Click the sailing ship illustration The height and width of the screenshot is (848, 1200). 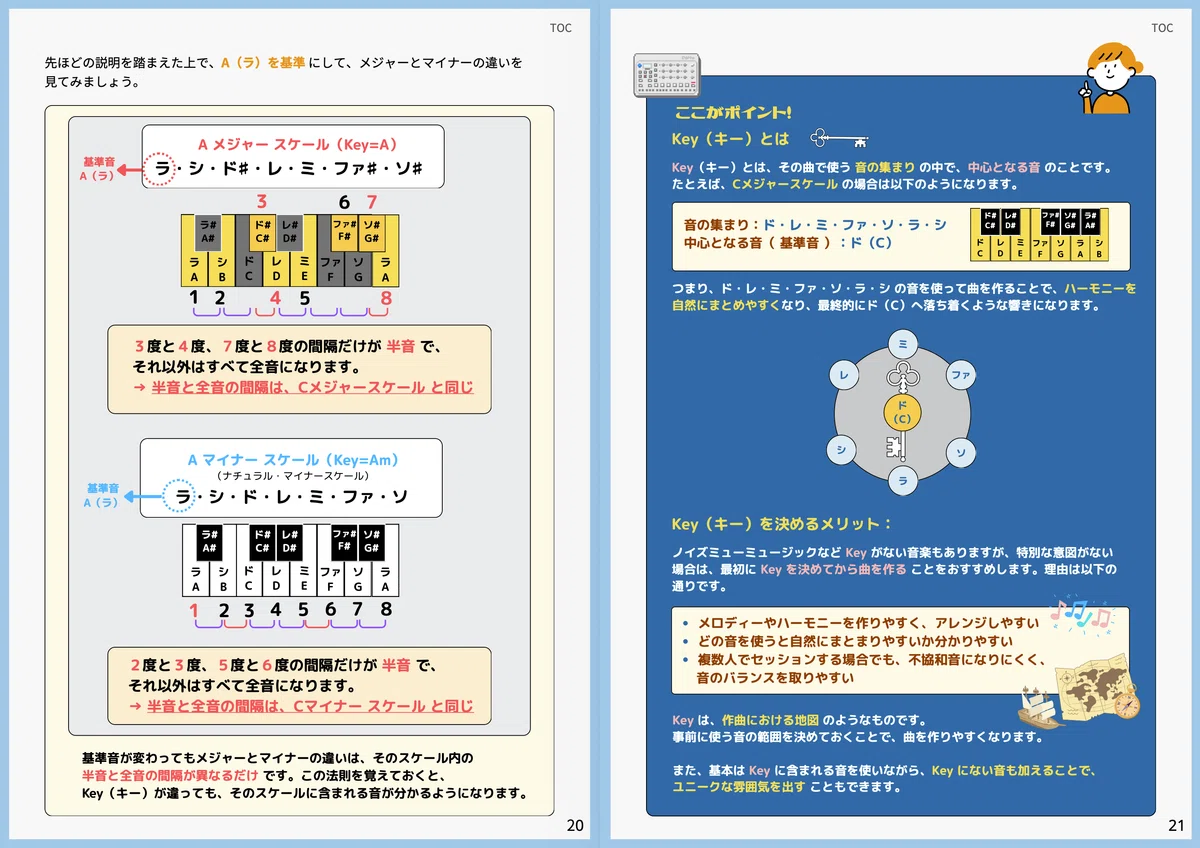pyautogui.click(x=1040, y=707)
